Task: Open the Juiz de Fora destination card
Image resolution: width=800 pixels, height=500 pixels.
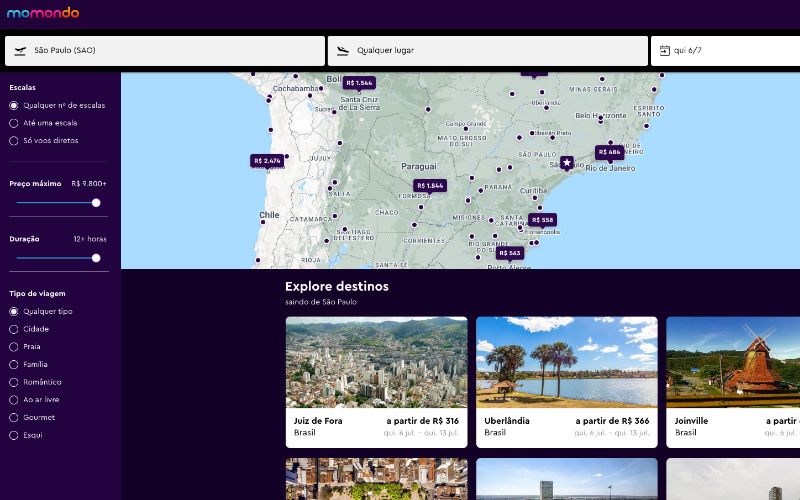Action: [377, 382]
